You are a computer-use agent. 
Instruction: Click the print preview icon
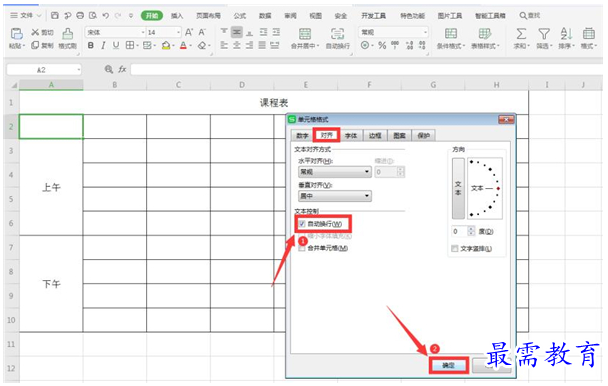(x=93, y=16)
